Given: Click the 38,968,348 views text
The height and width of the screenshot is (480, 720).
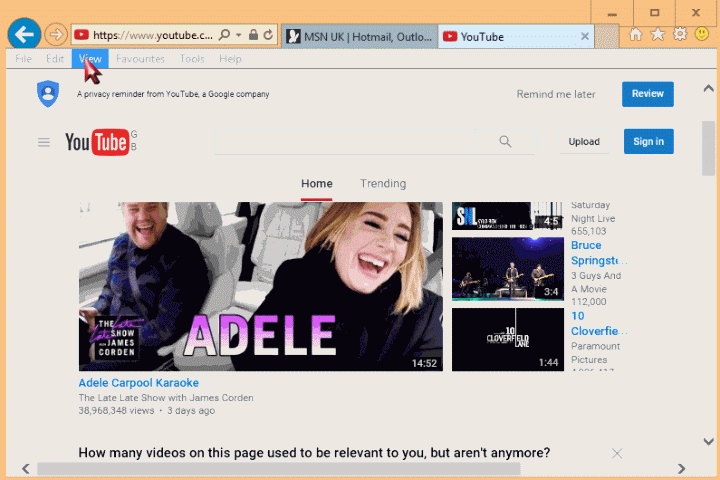Looking at the screenshot, I should coord(116,411).
